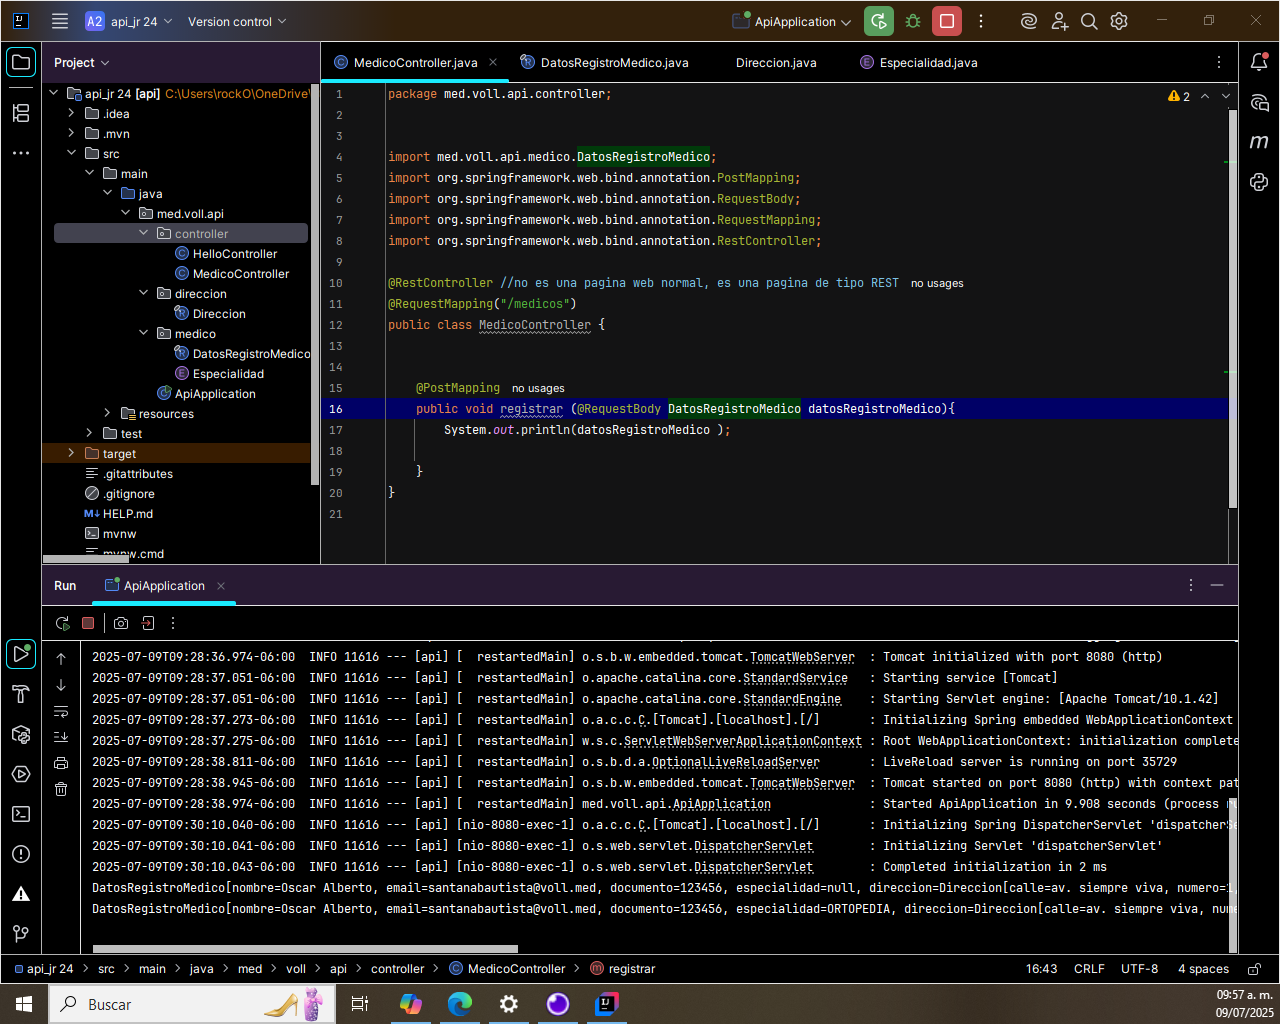Image resolution: width=1280 pixels, height=1024 pixels.
Task: Expand the test folder
Action: click(89, 434)
